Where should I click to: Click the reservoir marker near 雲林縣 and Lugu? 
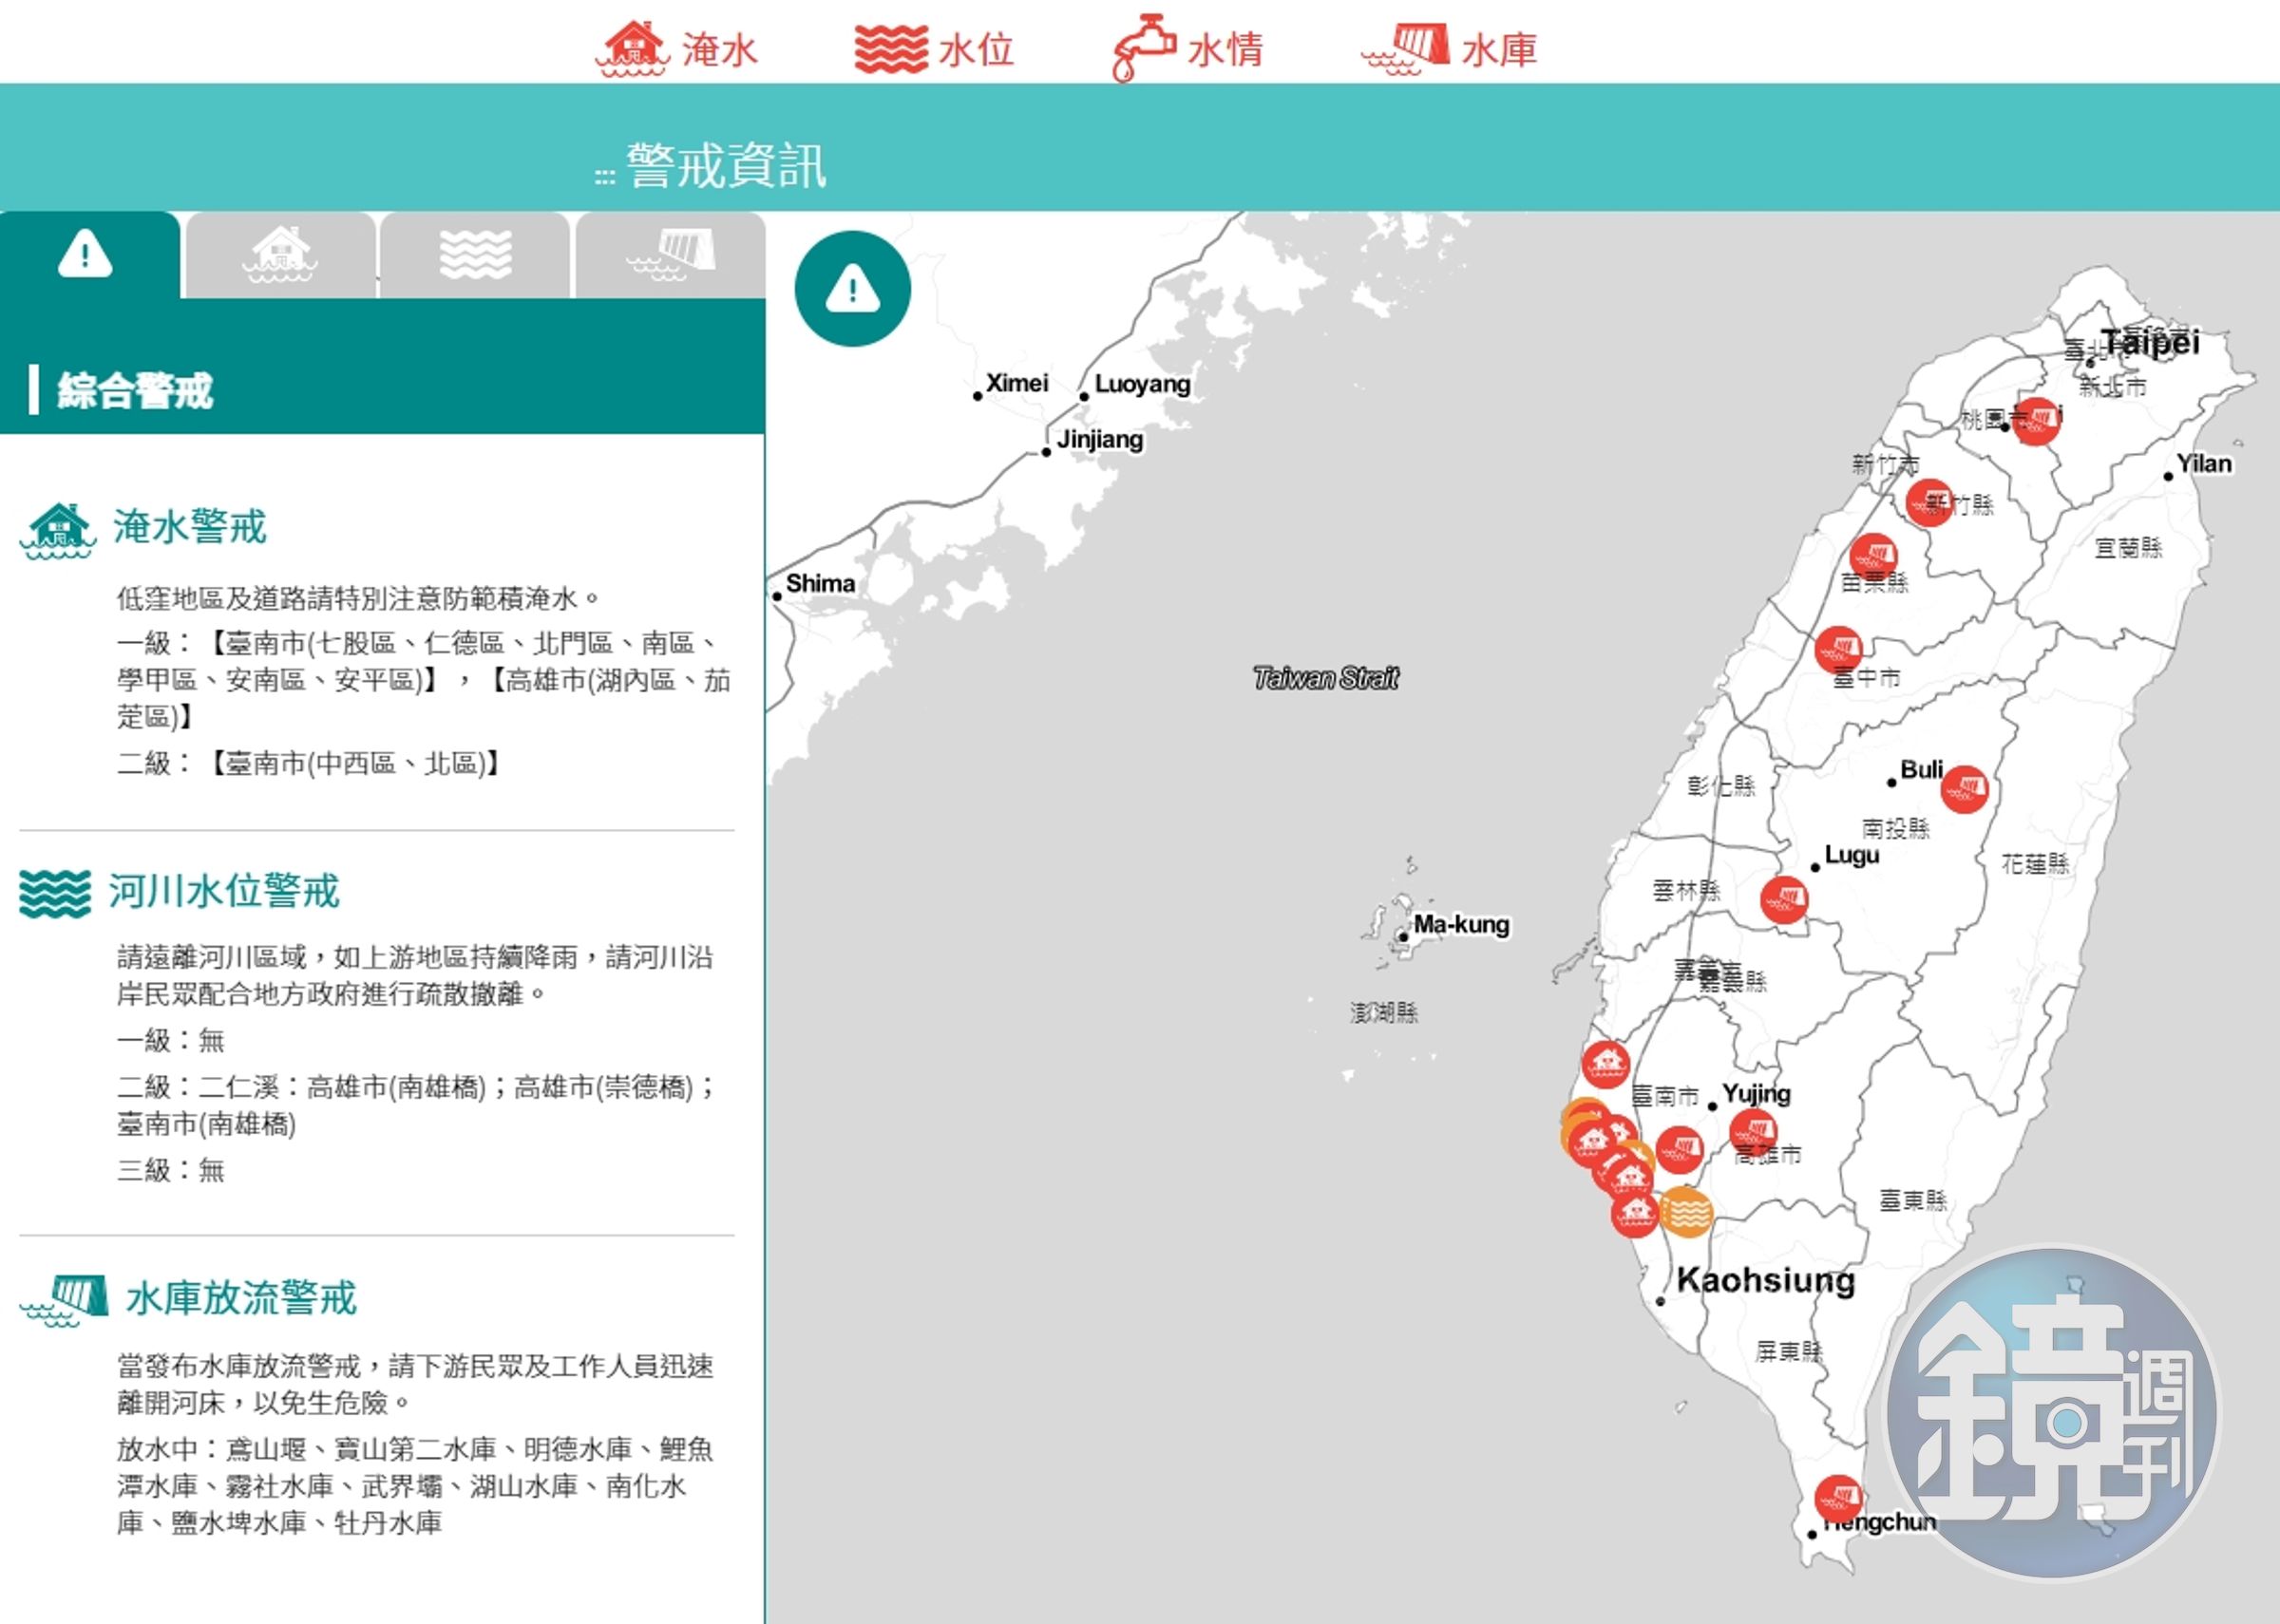1784,899
